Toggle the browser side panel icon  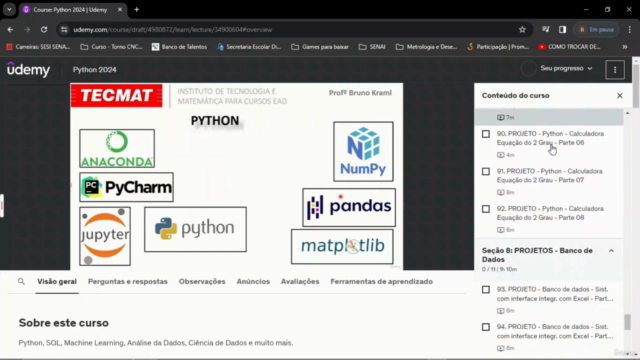coord(562,29)
